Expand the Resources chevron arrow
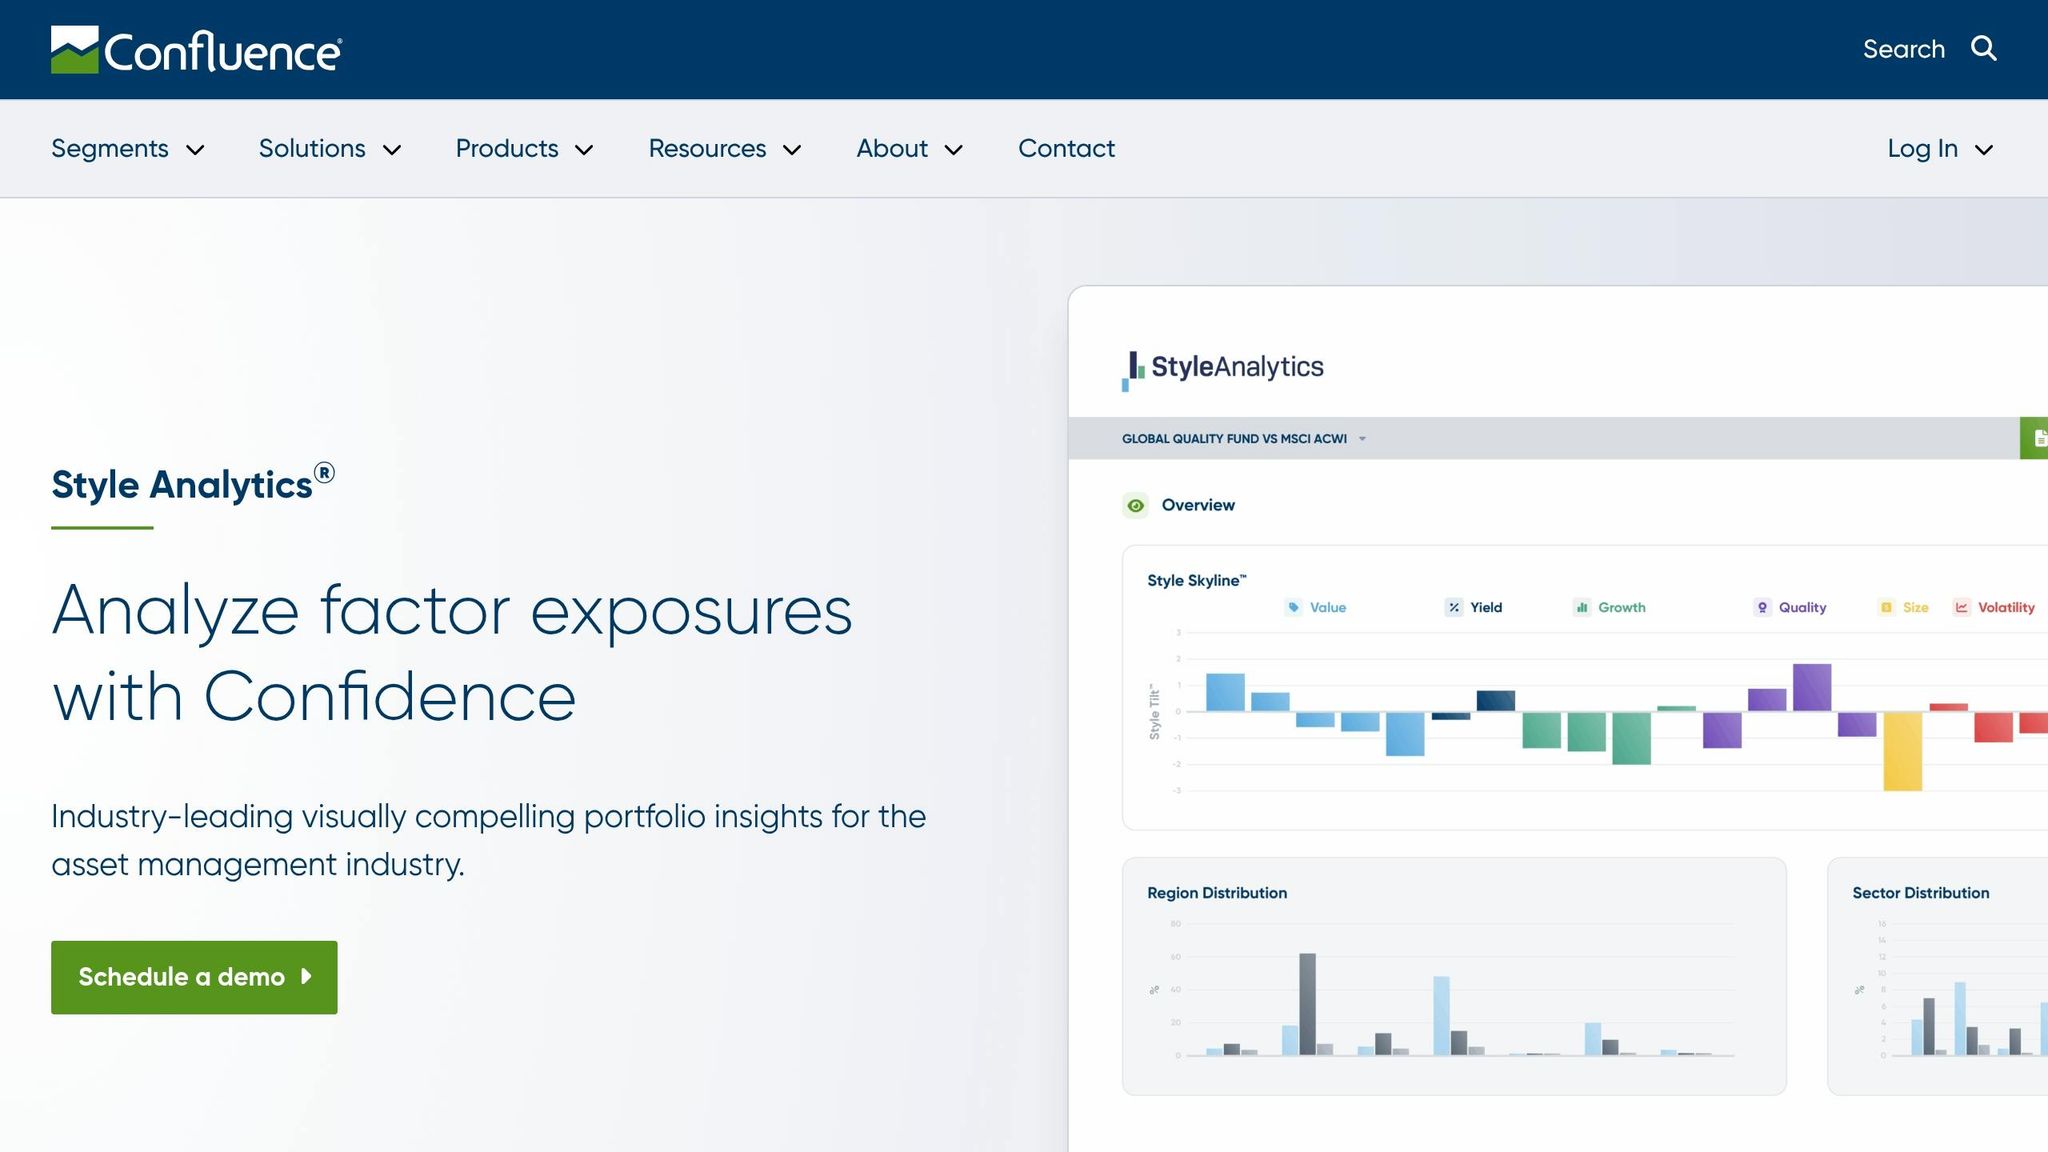 (793, 150)
